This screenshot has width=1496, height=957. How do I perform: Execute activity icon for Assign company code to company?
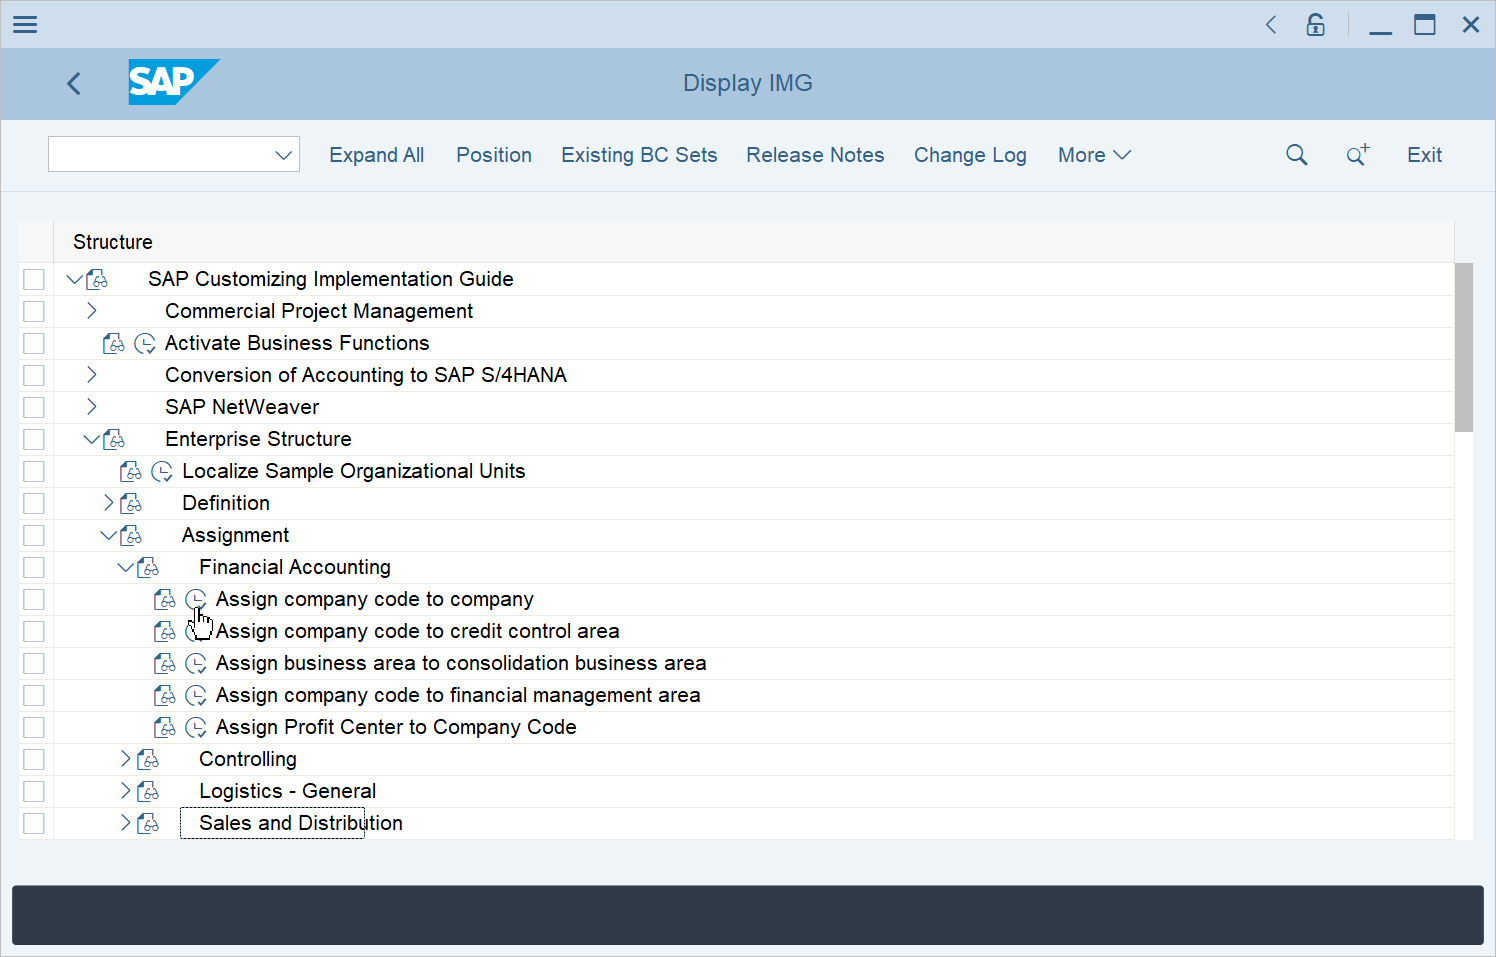[196, 599]
